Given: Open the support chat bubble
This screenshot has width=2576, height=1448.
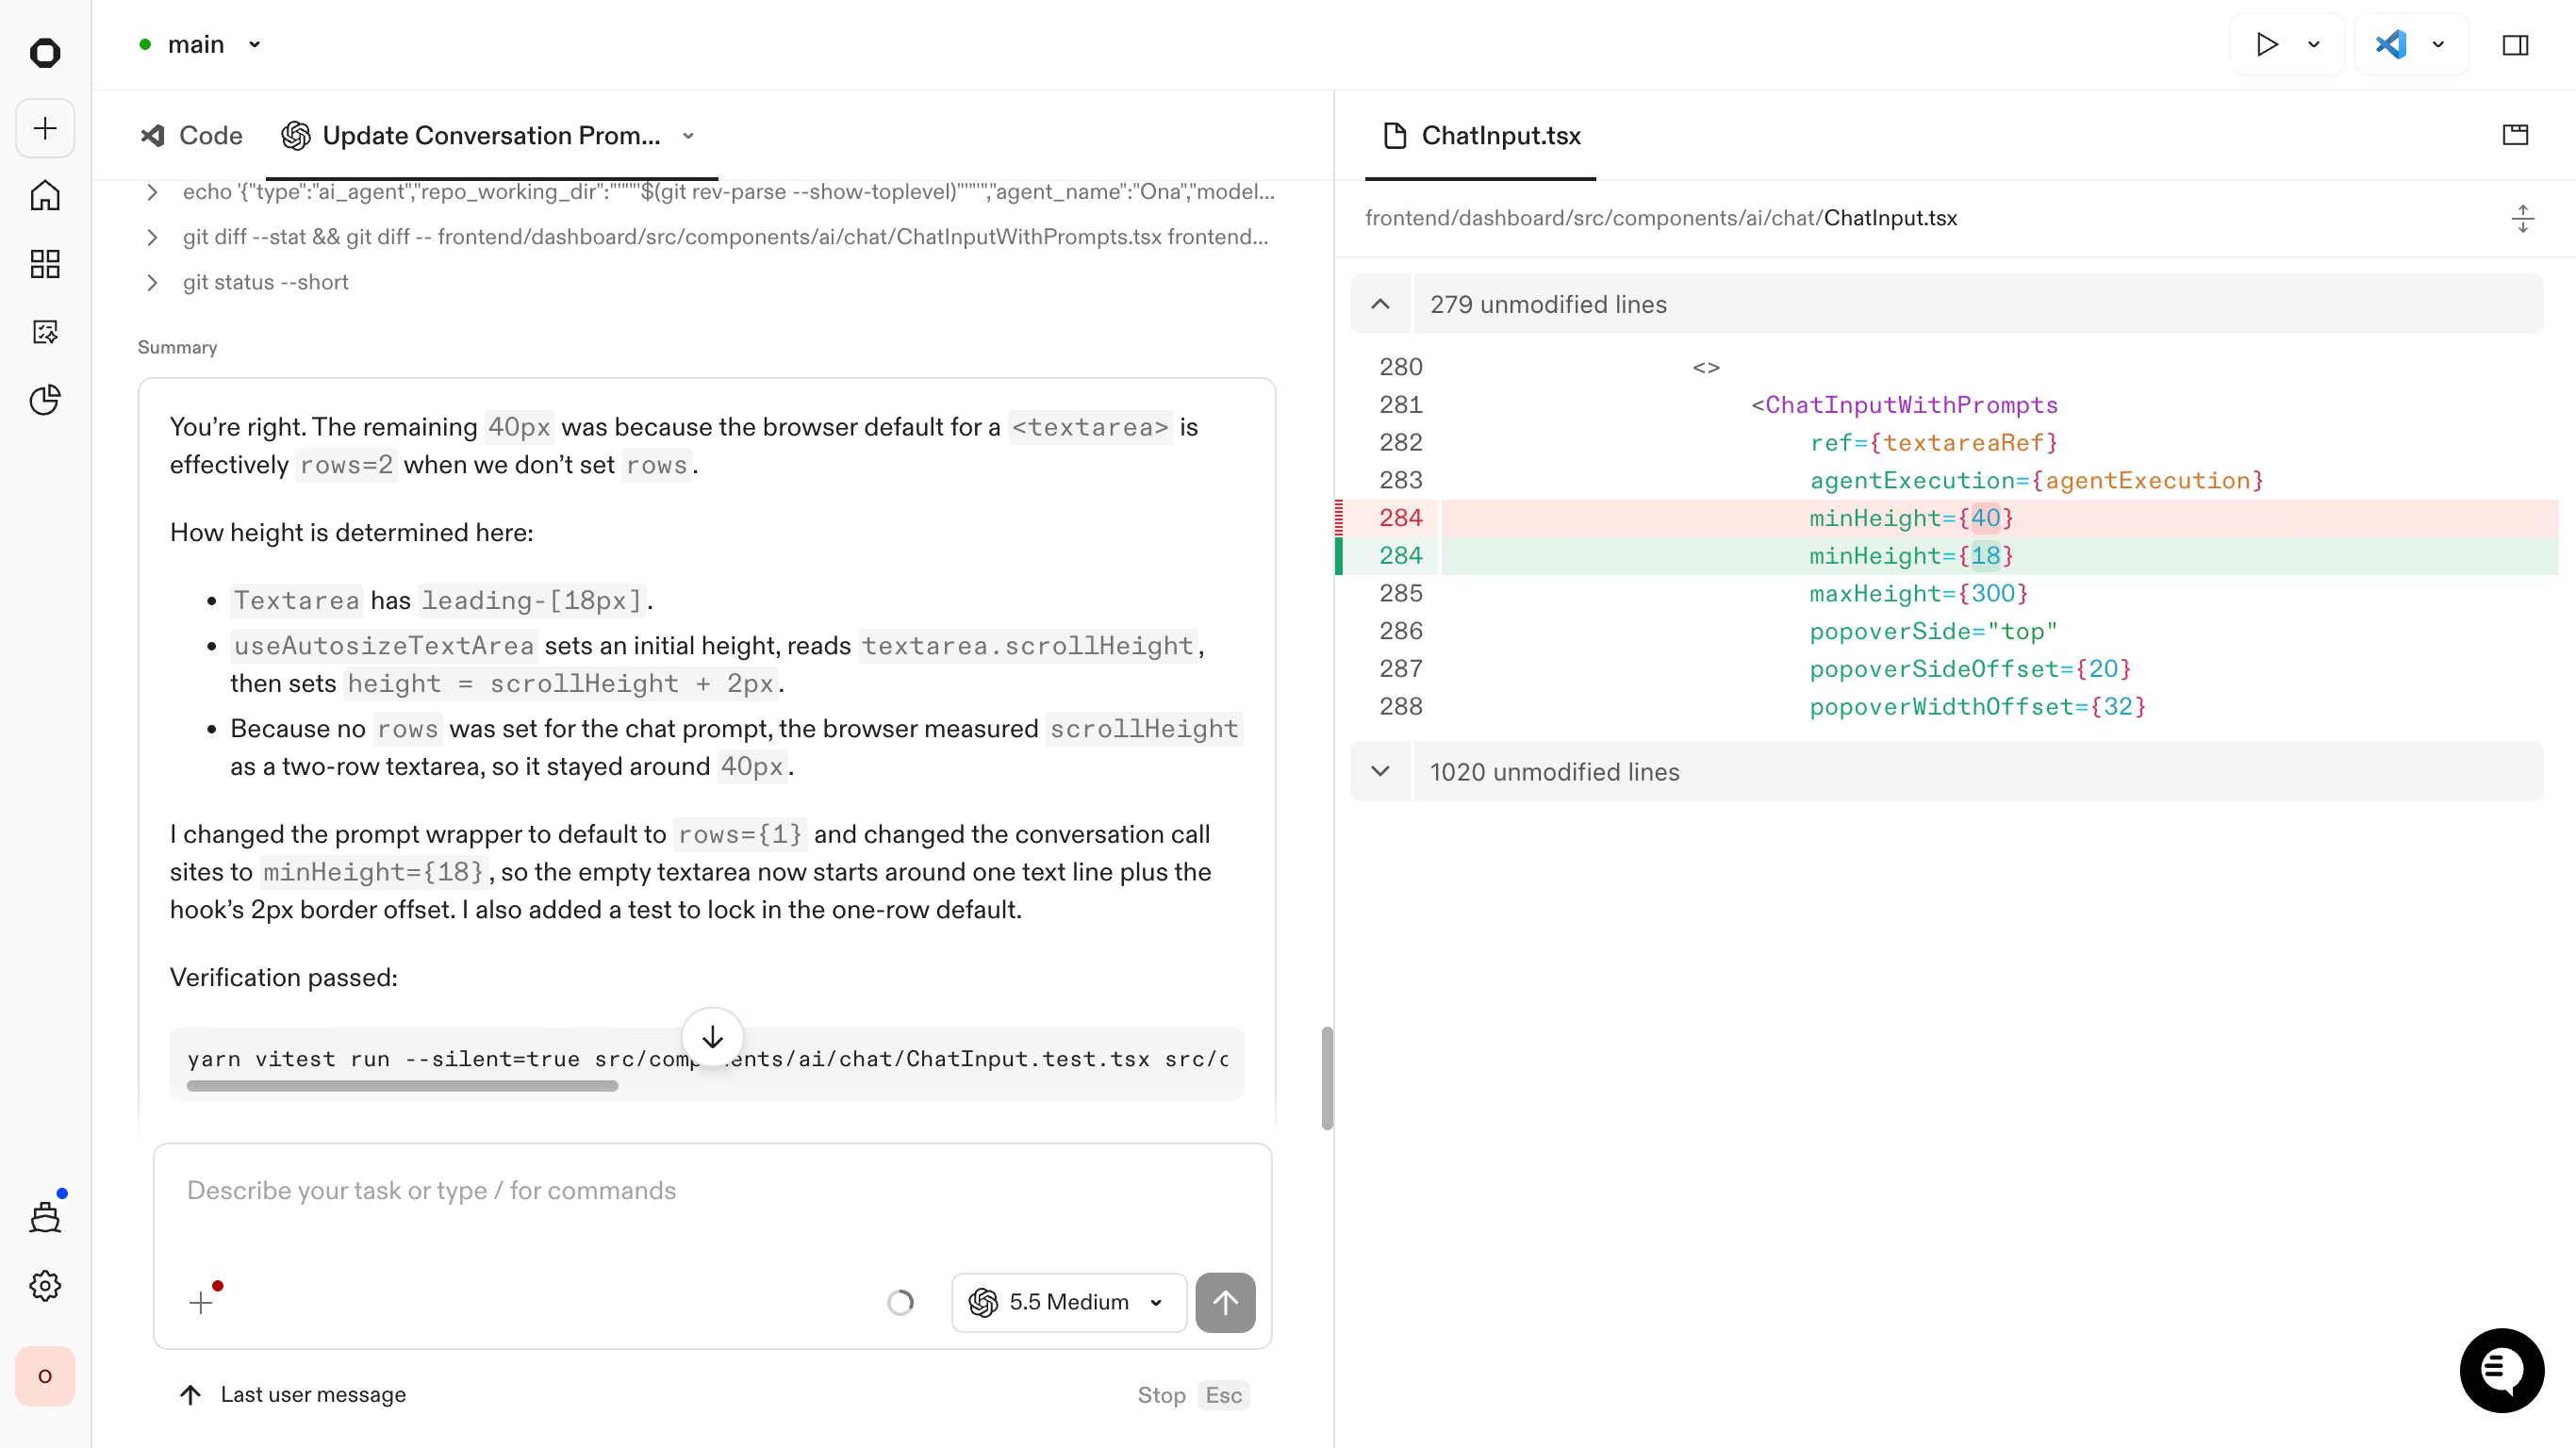Looking at the screenshot, I should click(2502, 1370).
